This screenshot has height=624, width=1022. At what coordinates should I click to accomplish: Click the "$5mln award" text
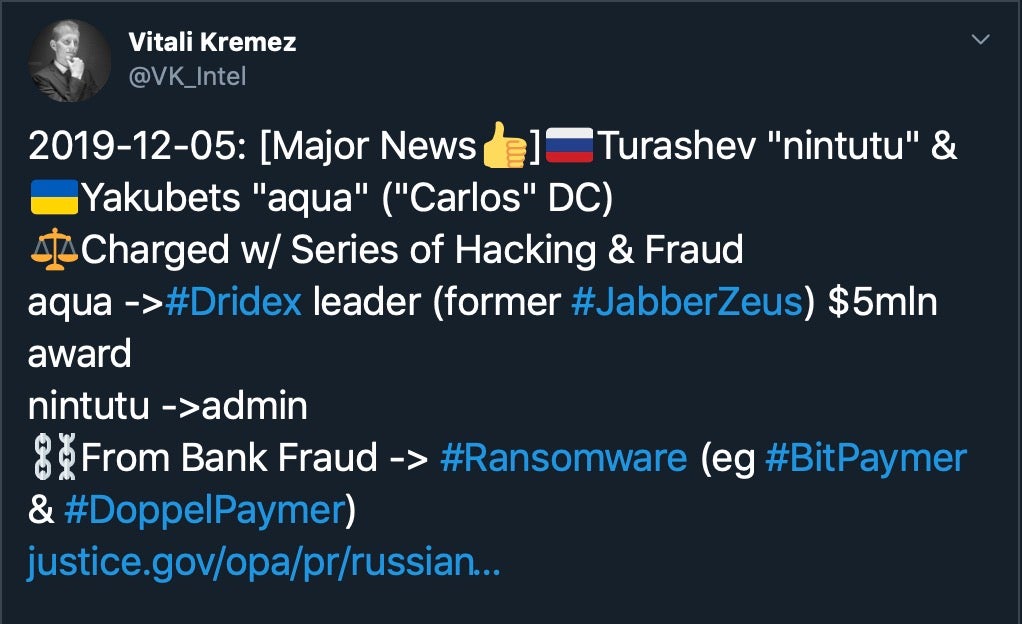(880, 303)
